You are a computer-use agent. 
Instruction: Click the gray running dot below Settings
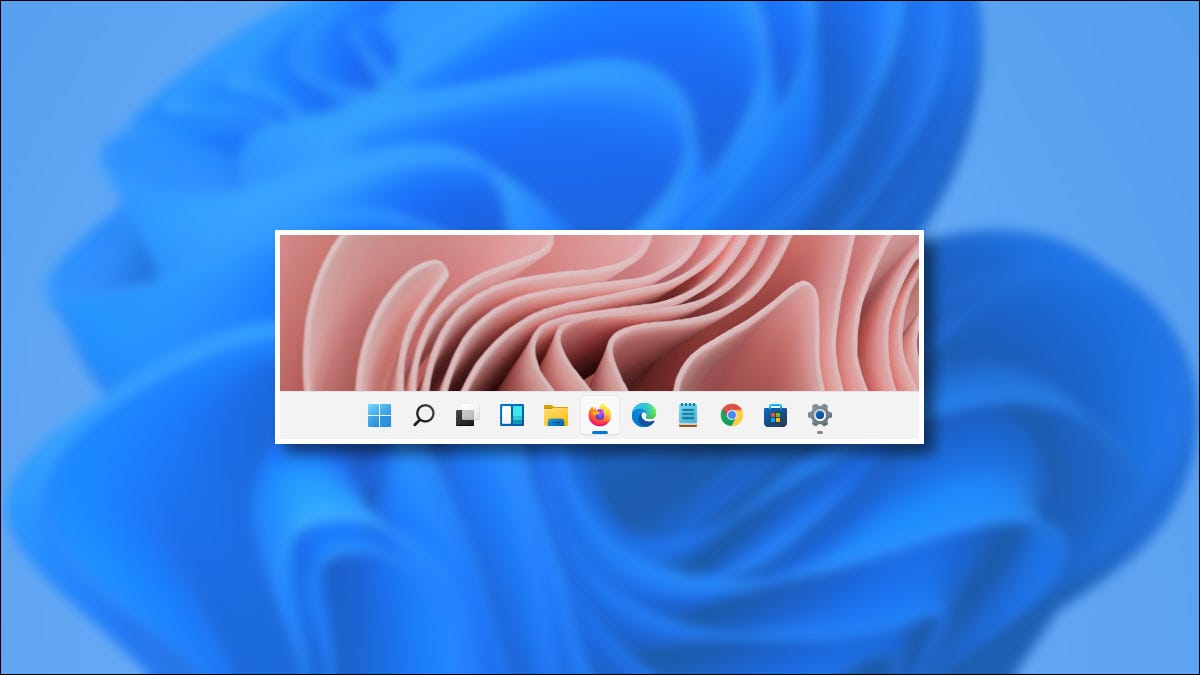[820, 432]
